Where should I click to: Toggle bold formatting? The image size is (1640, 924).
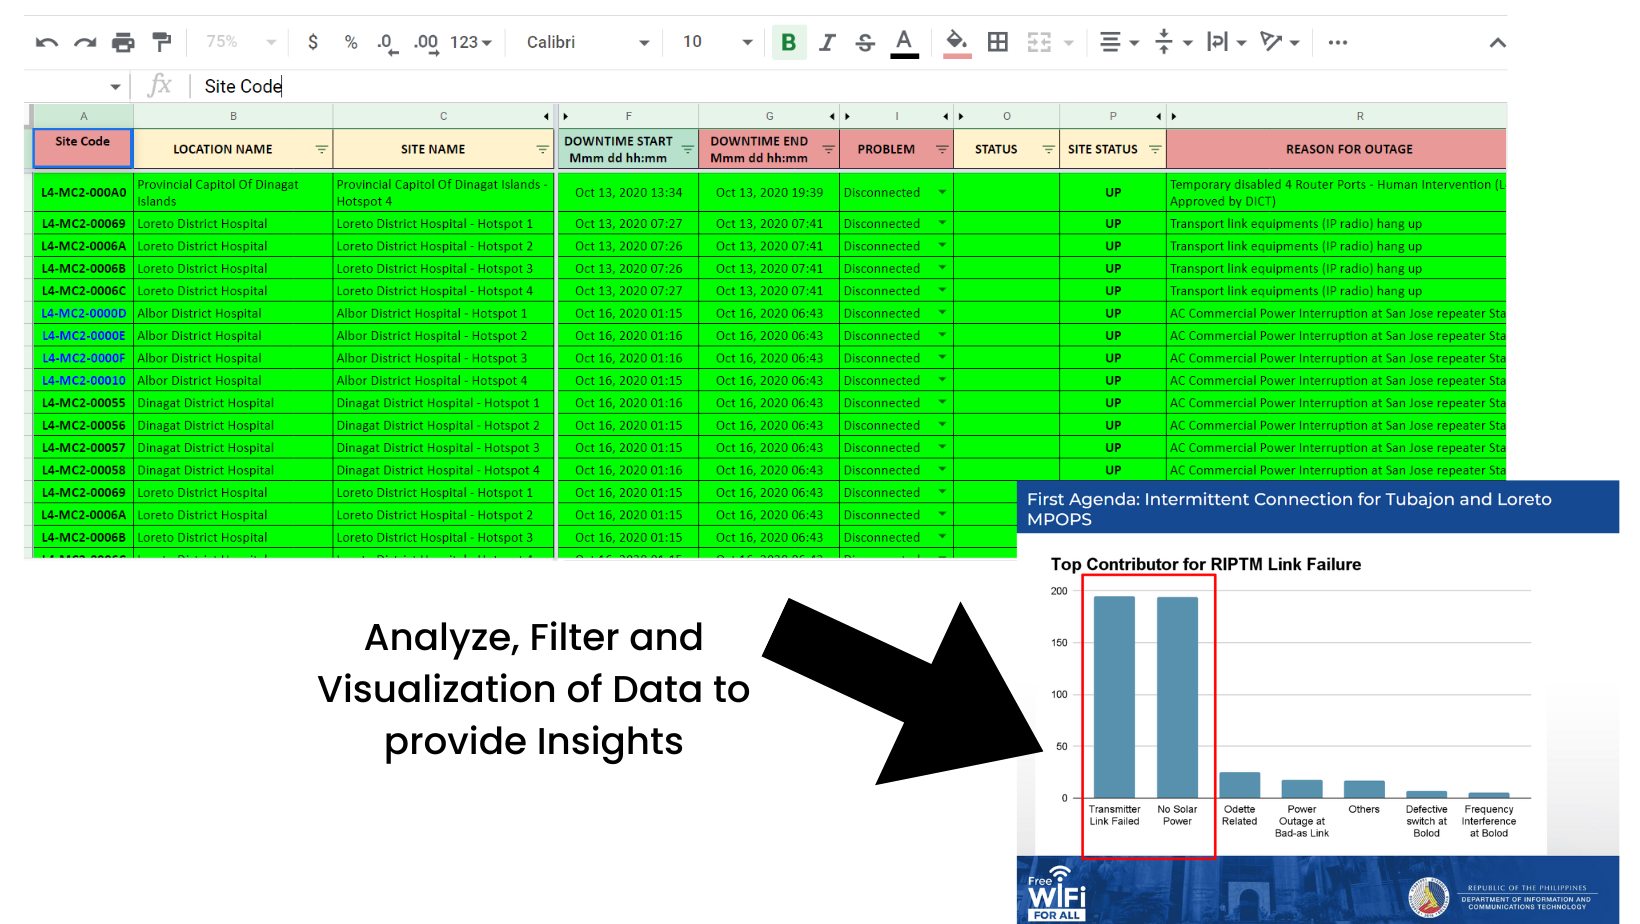point(789,42)
